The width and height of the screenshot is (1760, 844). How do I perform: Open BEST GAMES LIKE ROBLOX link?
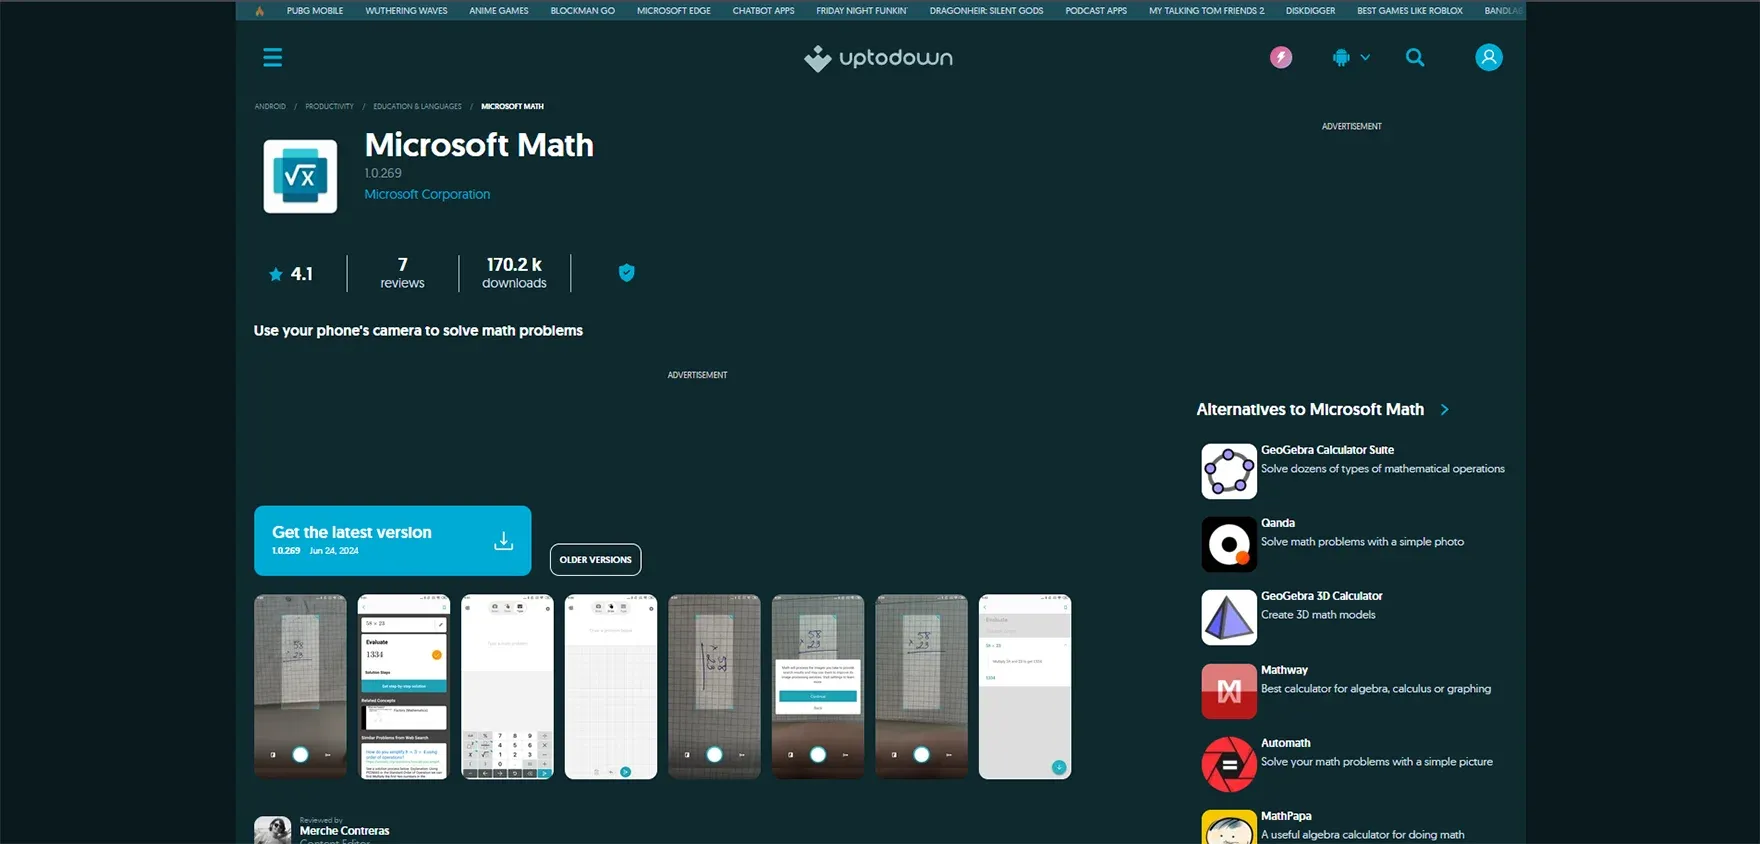click(x=1409, y=11)
